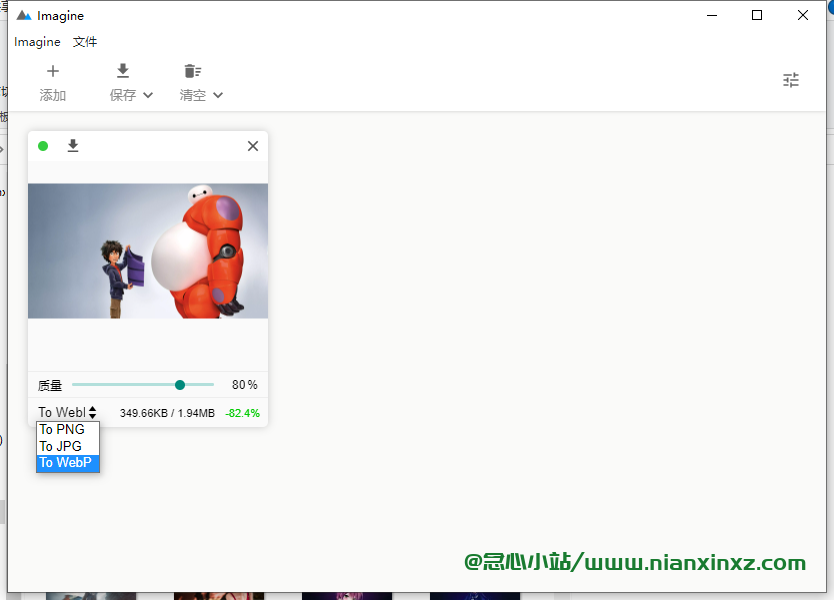
Task: Click the Baymax image preview
Action: tap(148, 251)
